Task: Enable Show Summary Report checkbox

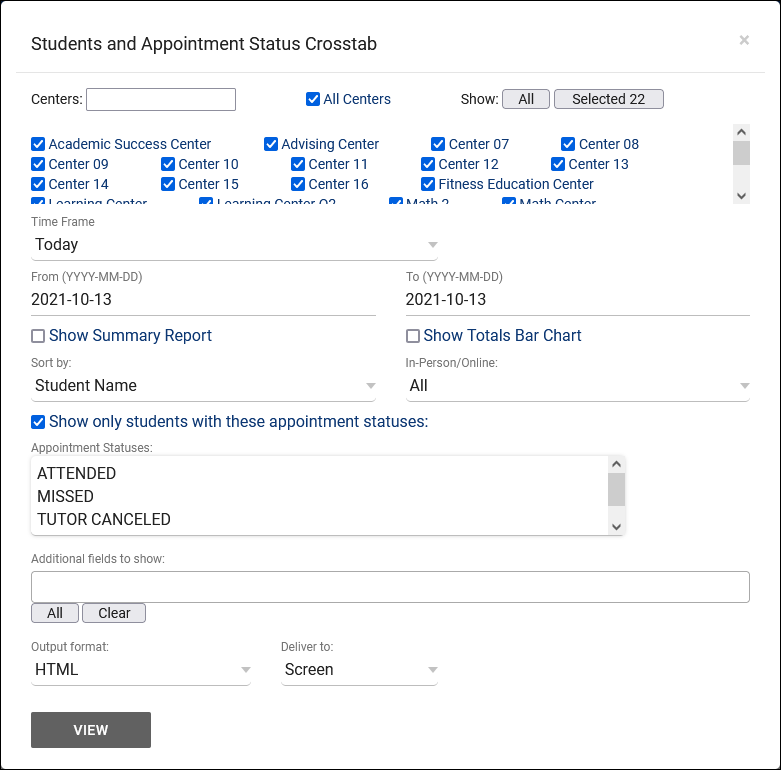Action: click(38, 336)
